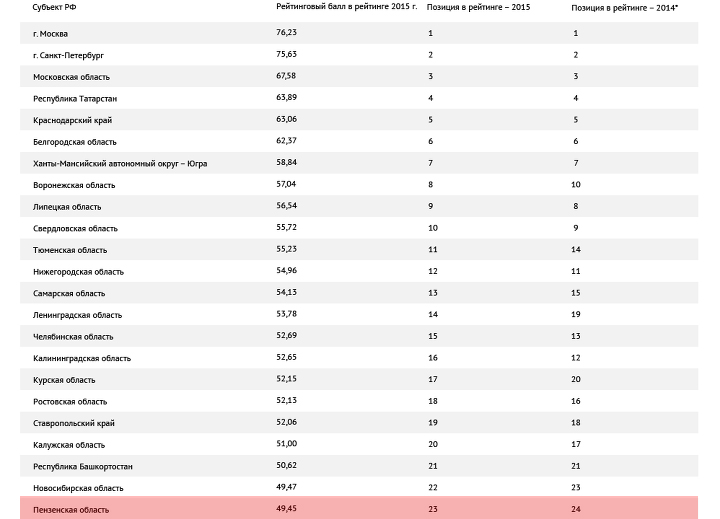This screenshot has height=519, width=720.
Task: Select the 'г. Москва' row name
Action: [x=50, y=33]
